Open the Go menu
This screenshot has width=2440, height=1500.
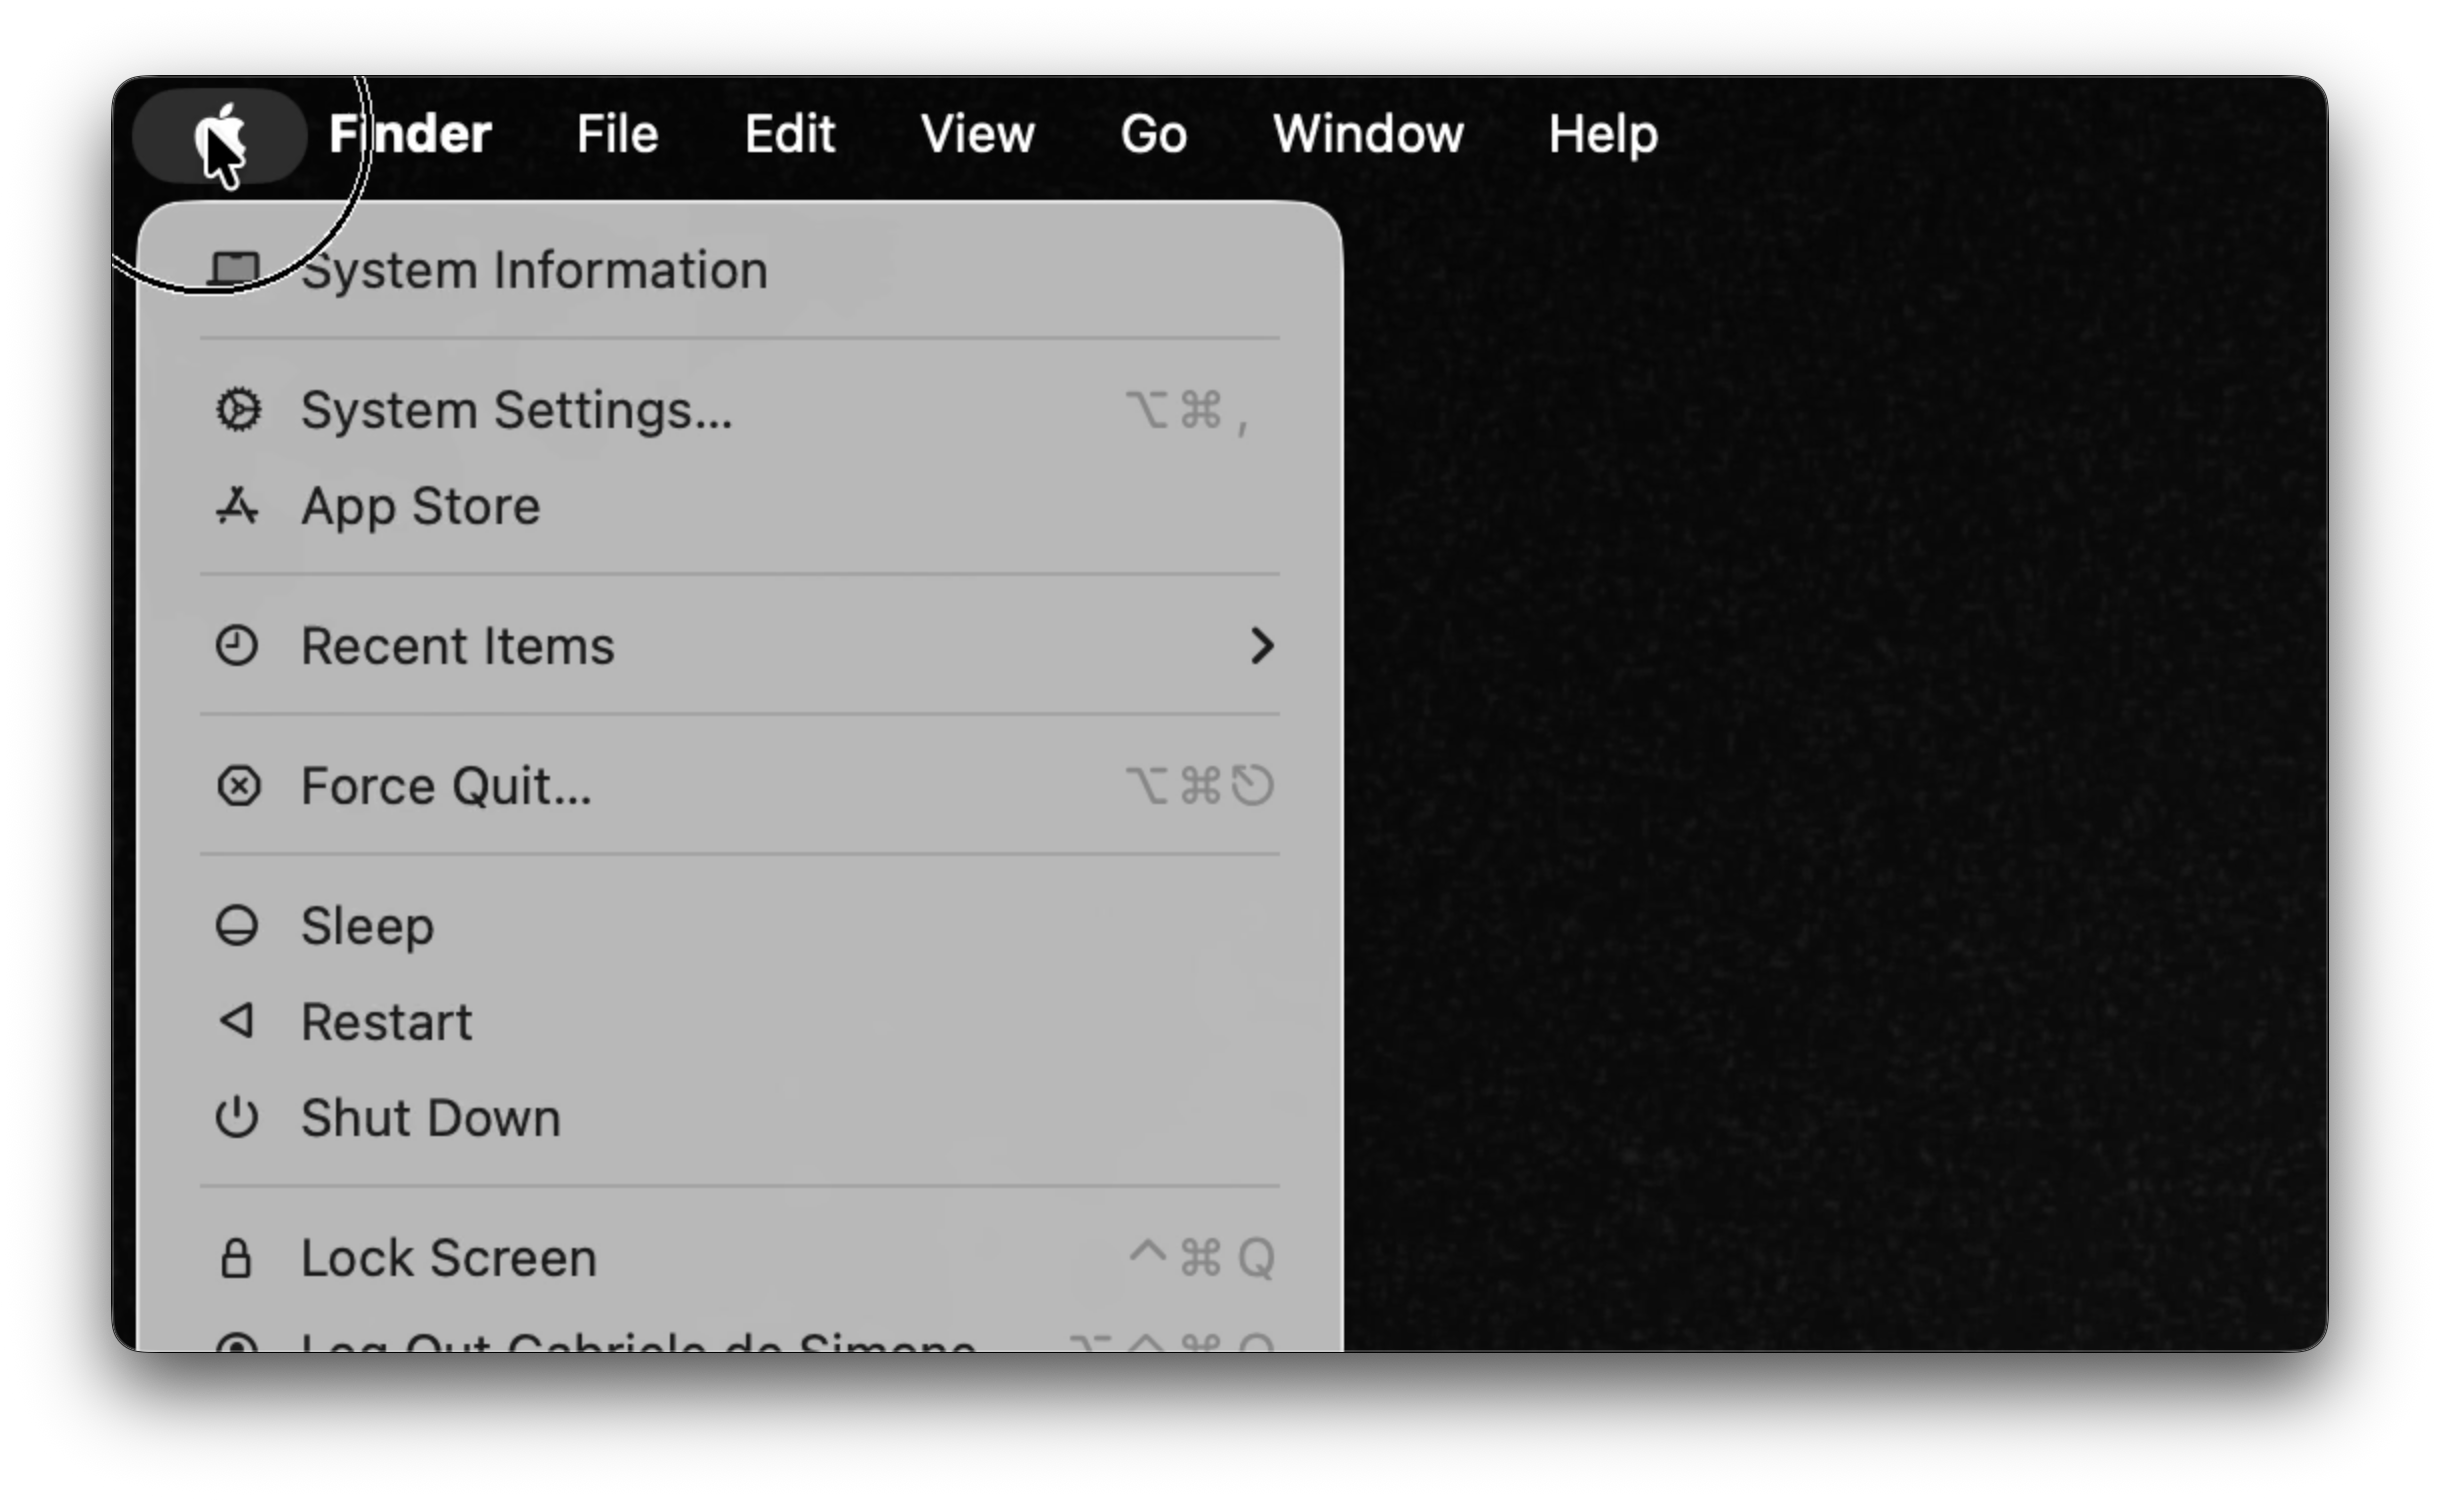(1153, 134)
